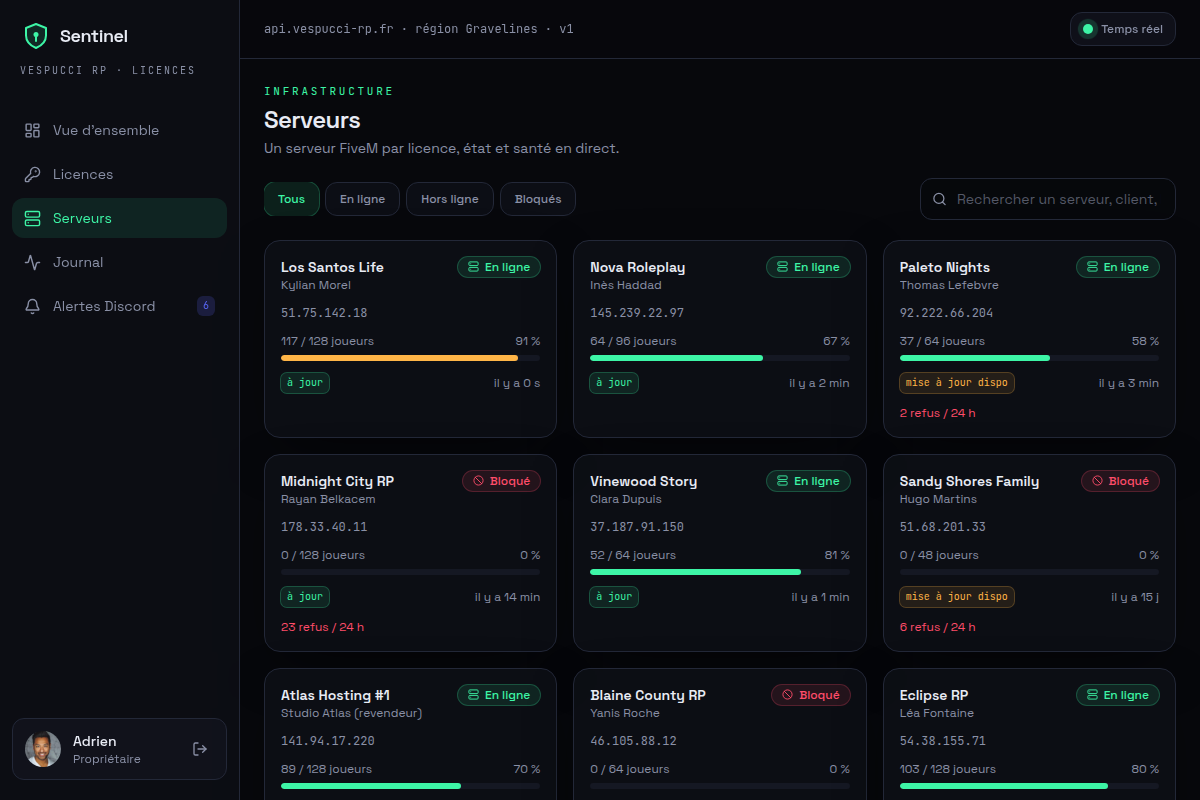Click the Serveurs stack icon in sidebar
The image size is (1200, 800).
(x=33, y=218)
